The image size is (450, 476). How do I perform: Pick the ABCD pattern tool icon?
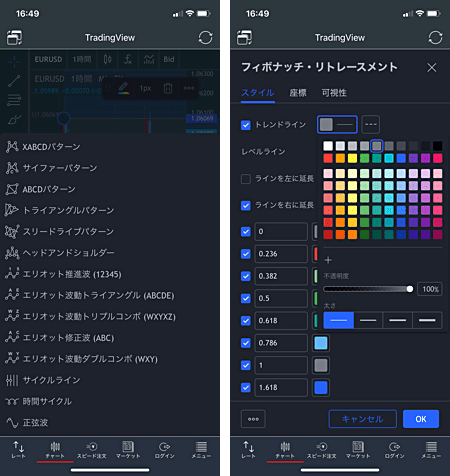[x=12, y=189]
